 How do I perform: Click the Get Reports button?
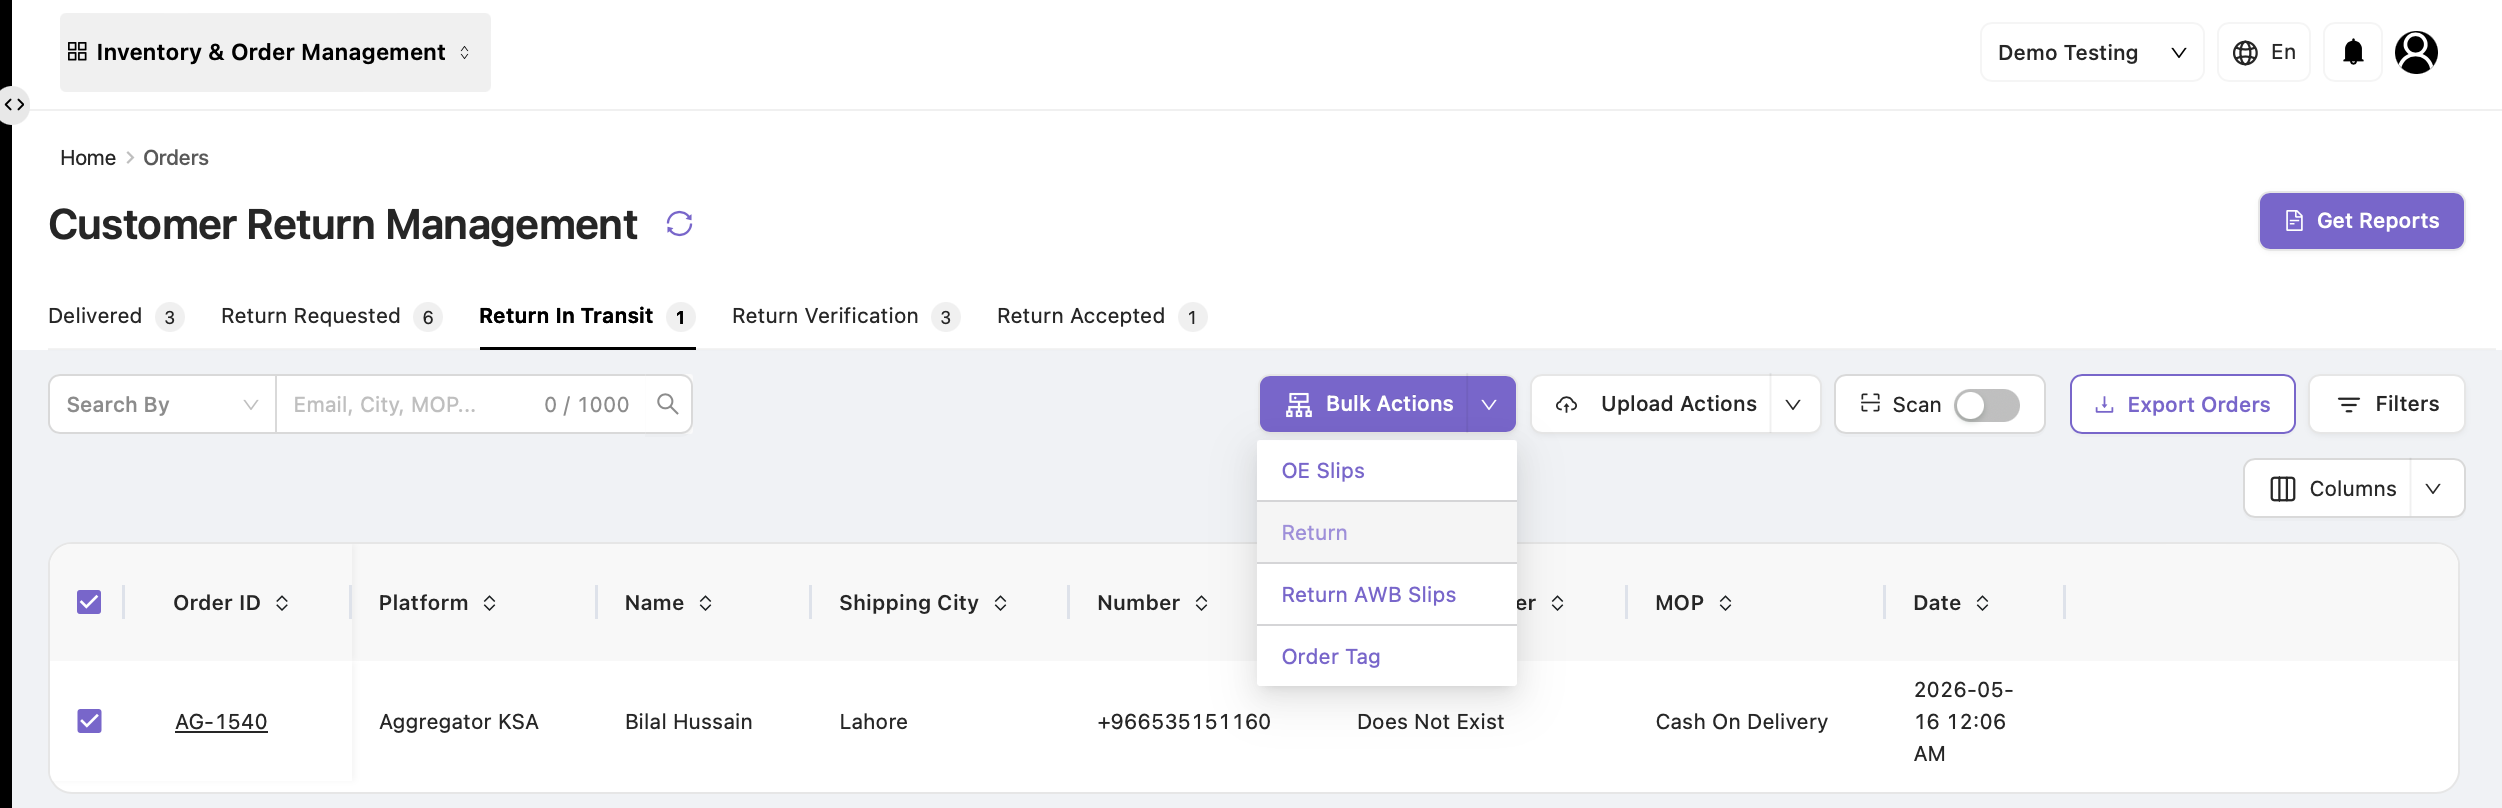[x=2361, y=221]
